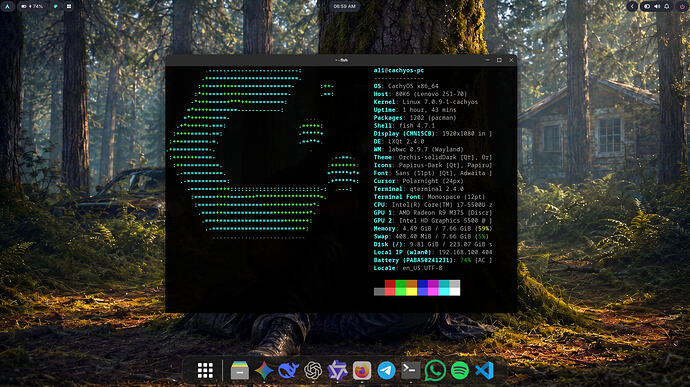Click the fish terminal title bar text
This screenshot has height=387, width=690.
(341, 60)
